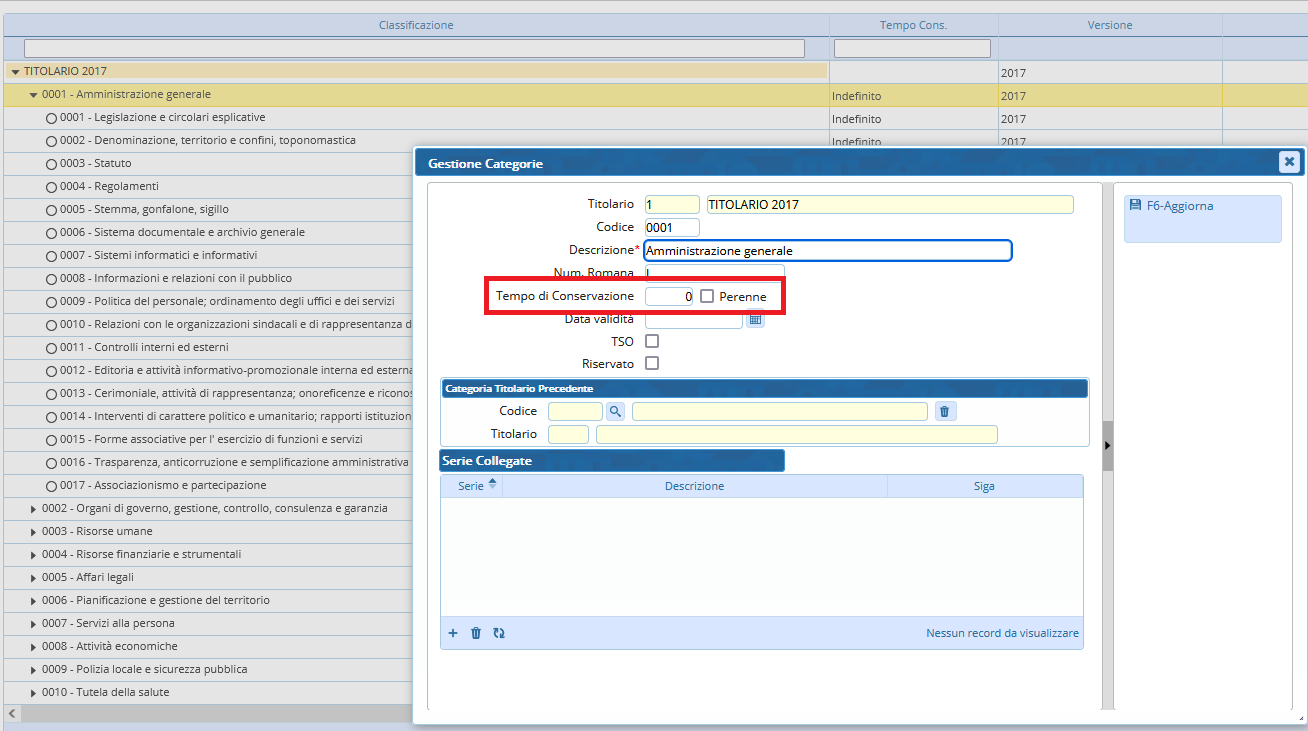Enable the Perenne checkbox
1308x731 pixels.
tap(707, 297)
